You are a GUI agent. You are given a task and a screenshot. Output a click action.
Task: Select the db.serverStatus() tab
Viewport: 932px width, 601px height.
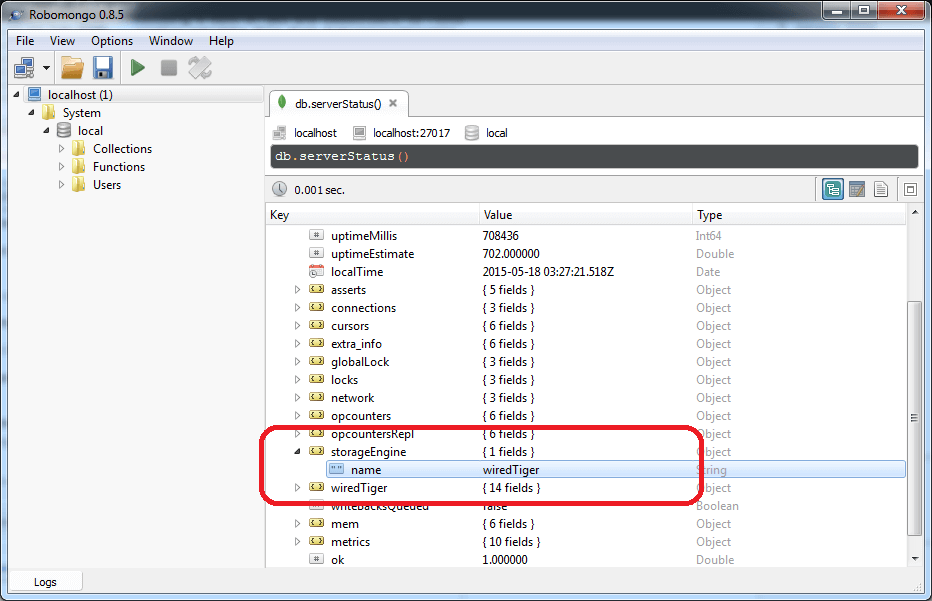click(x=338, y=103)
